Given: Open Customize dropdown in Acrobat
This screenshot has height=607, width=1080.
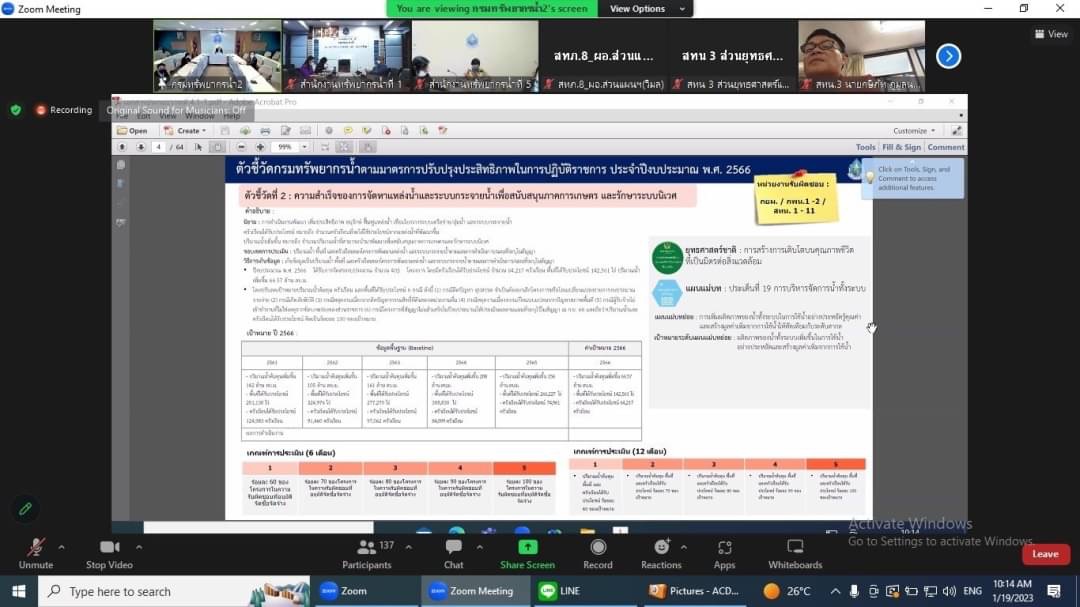Looking at the screenshot, I should (x=914, y=130).
